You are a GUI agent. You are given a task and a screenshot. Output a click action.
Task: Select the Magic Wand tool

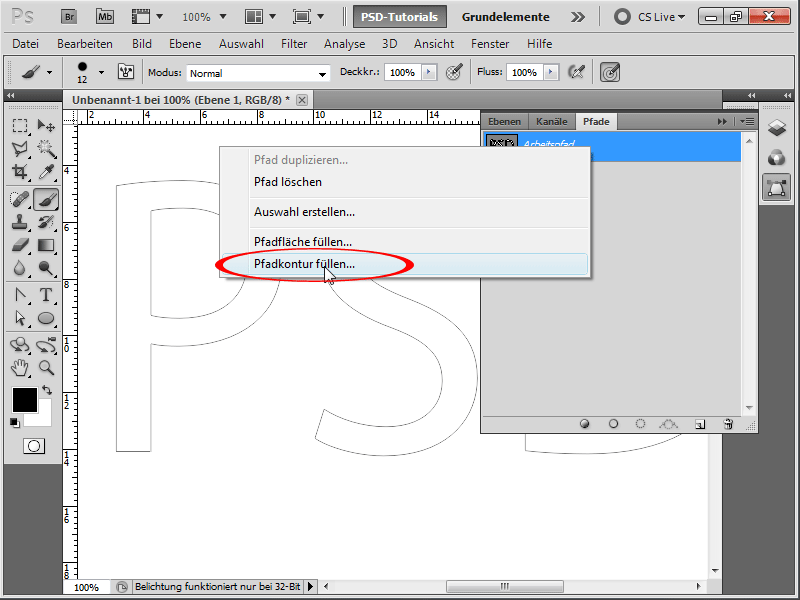click(46, 149)
